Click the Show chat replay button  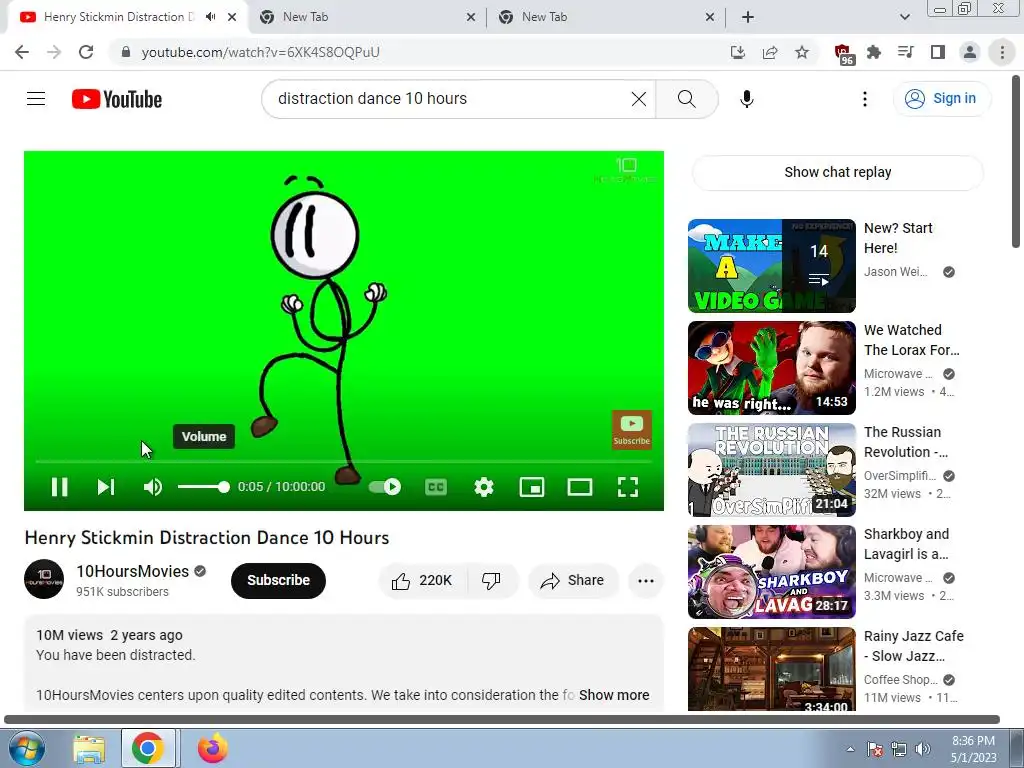[x=837, y=172]
